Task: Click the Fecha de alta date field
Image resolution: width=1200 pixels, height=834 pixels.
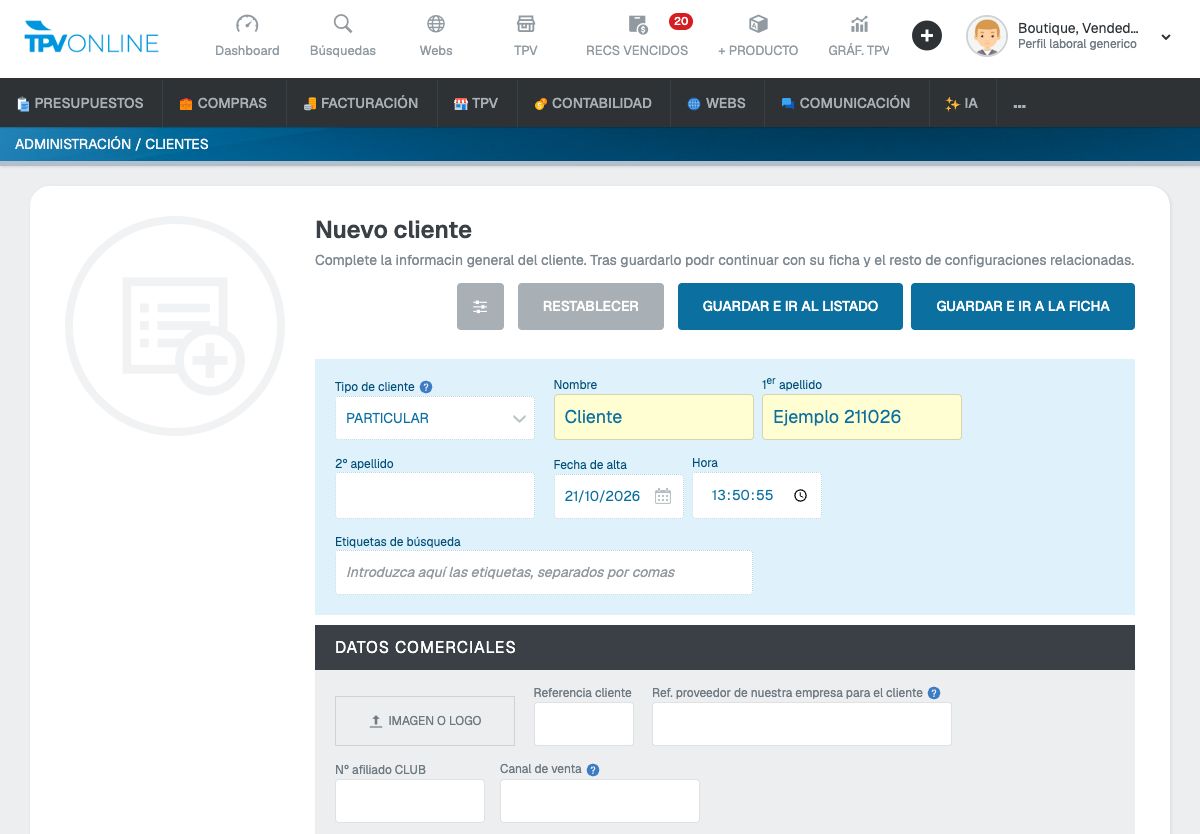Action: tap(619, 496)
